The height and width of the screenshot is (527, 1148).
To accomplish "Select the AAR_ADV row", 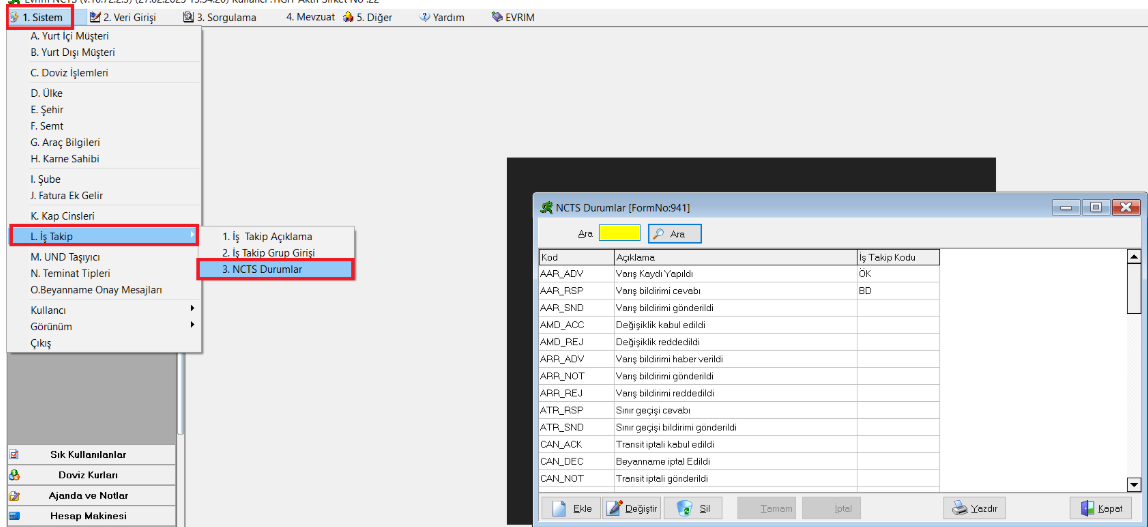I will click(739, 274).
